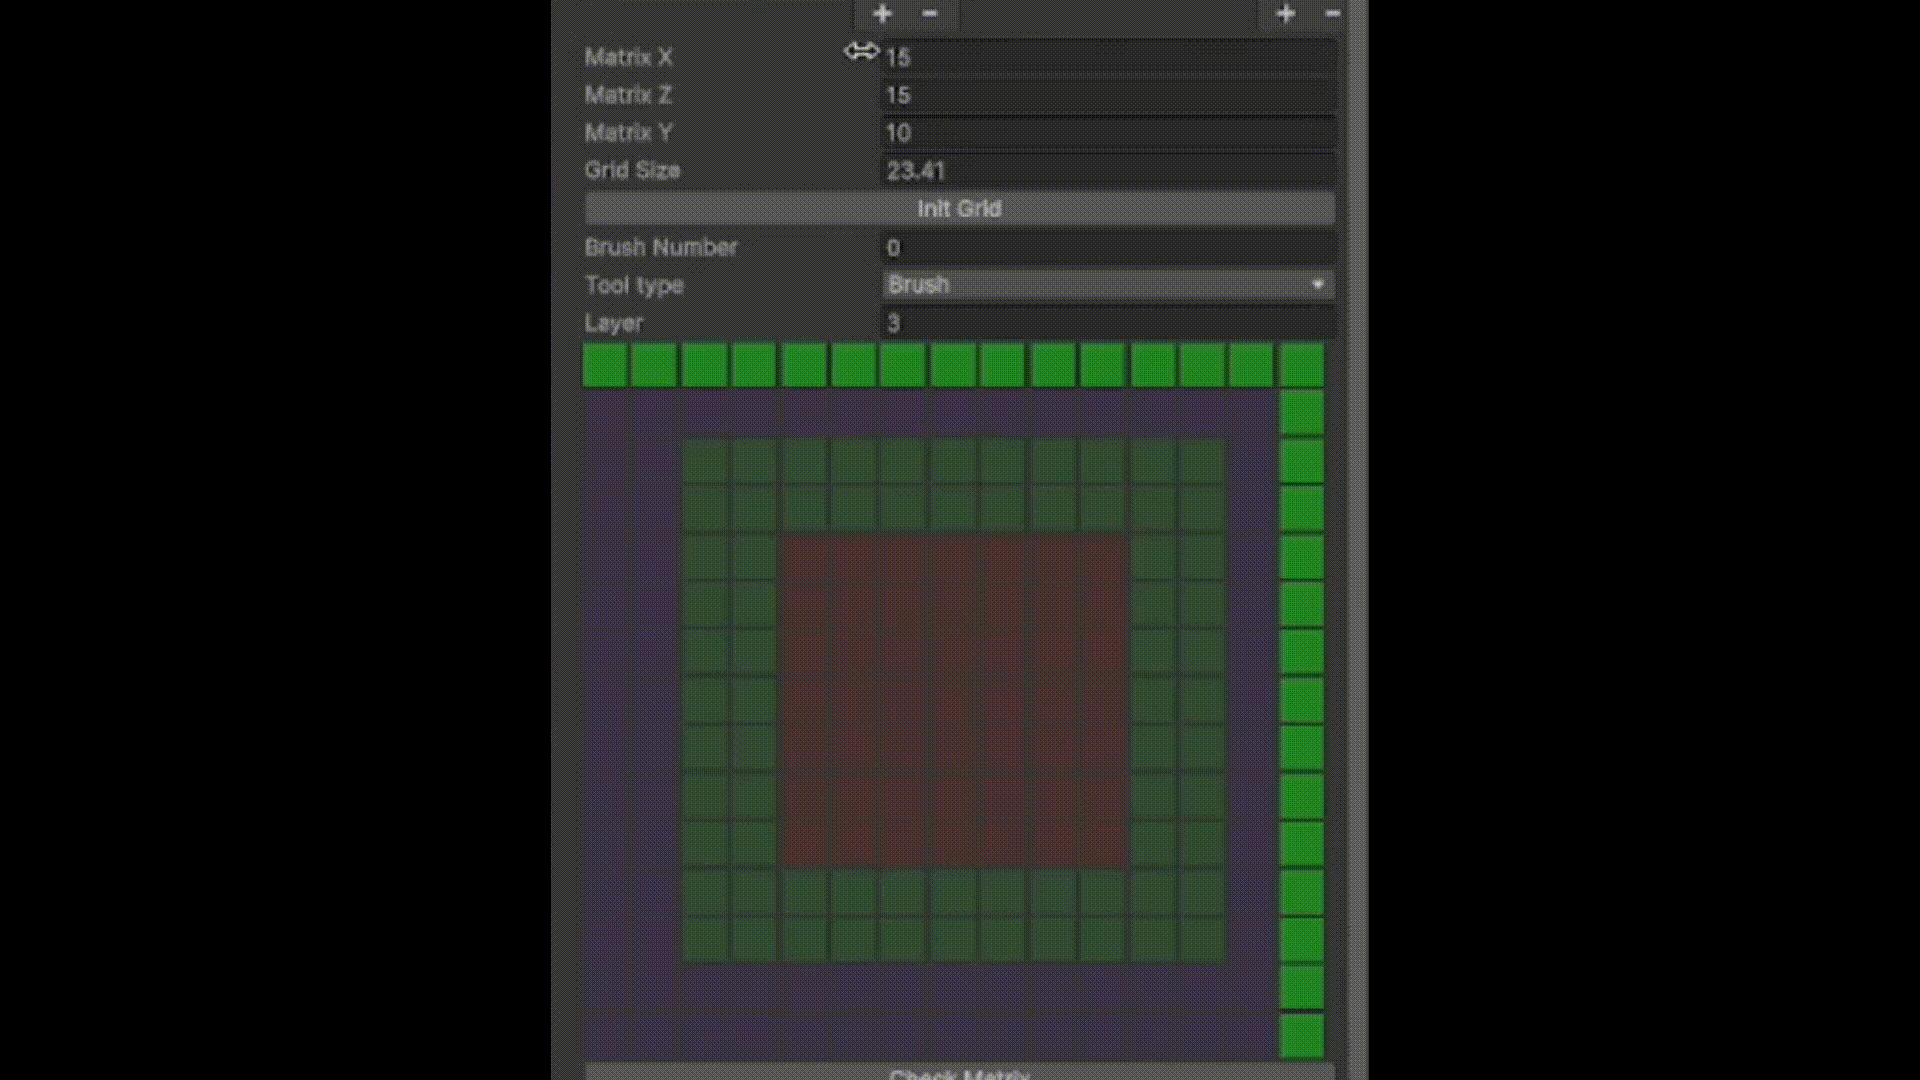This screenshot has width=1920, height=1080.
Task: Click the left minus icon beside the plus
Action: [x=930, y=14]
